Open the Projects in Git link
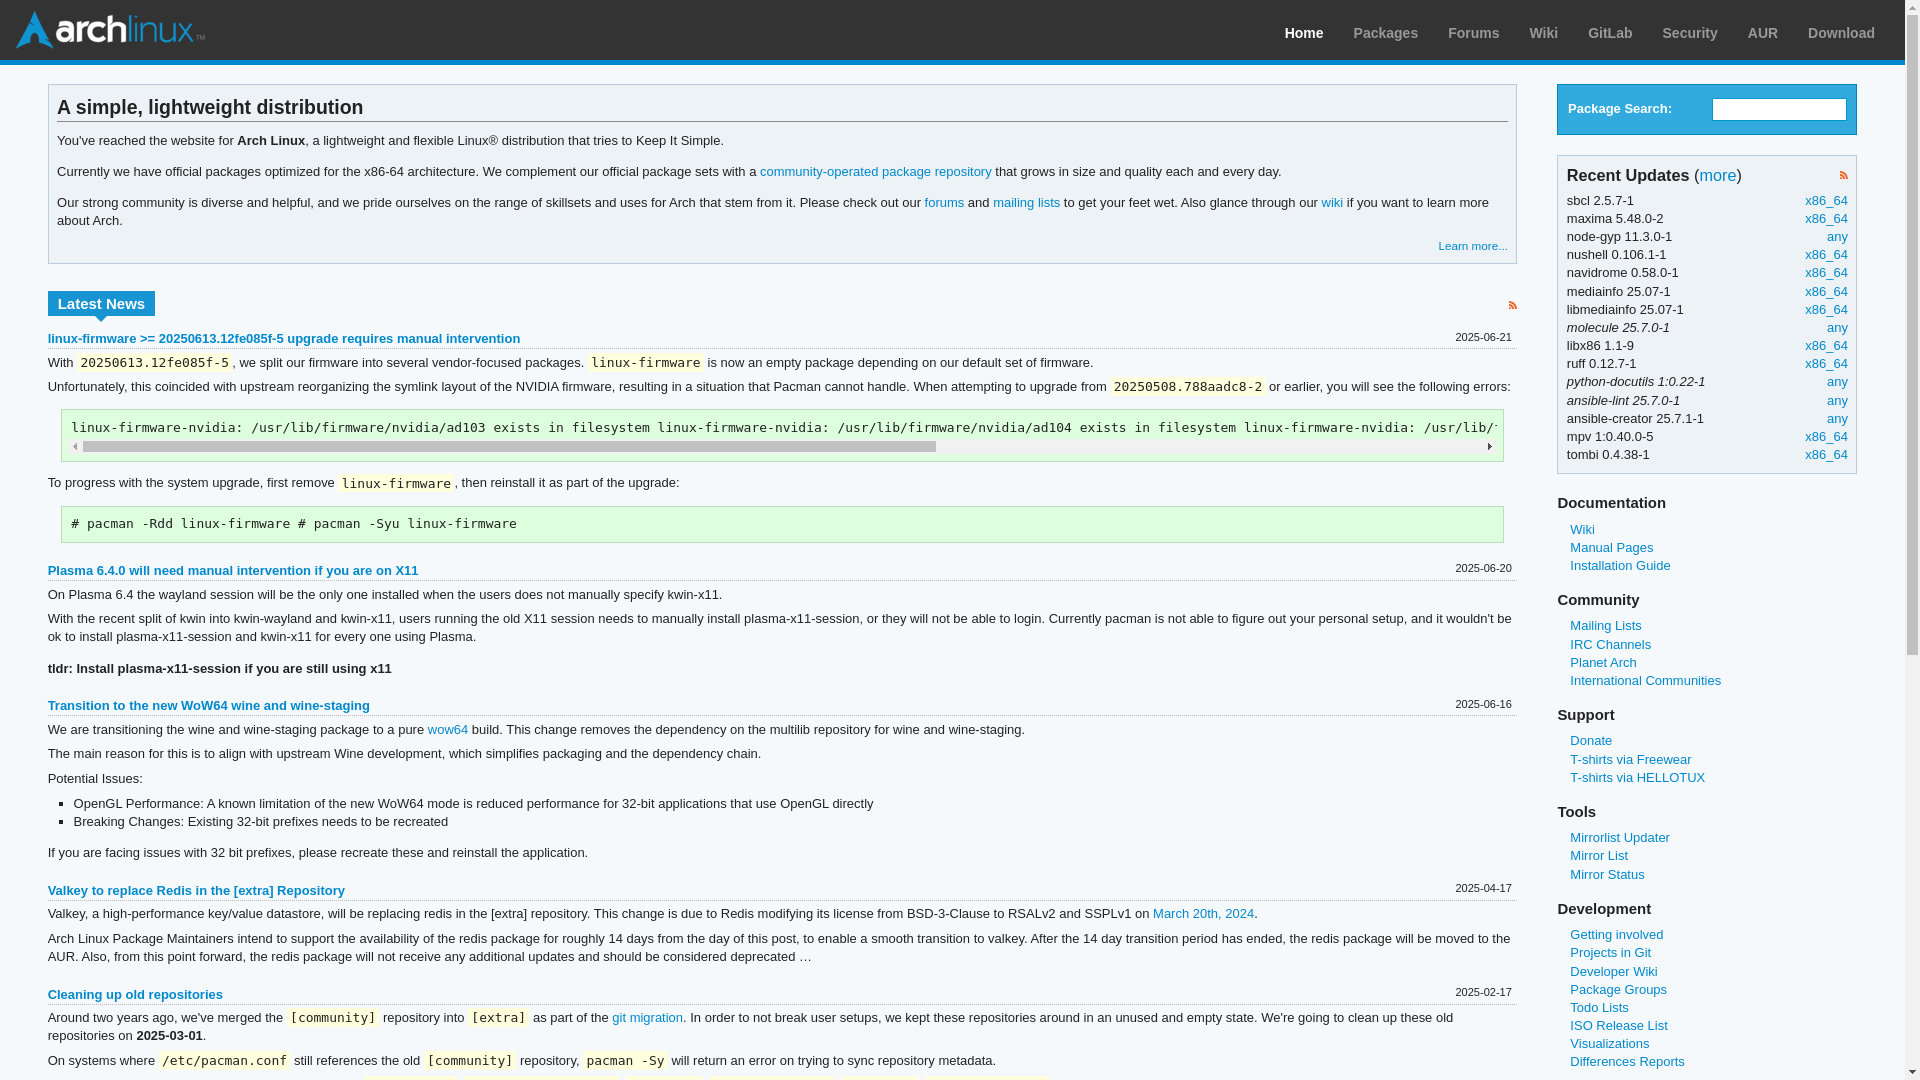The width and height of the screenshot is (1920, 1080). point(1609,953)
